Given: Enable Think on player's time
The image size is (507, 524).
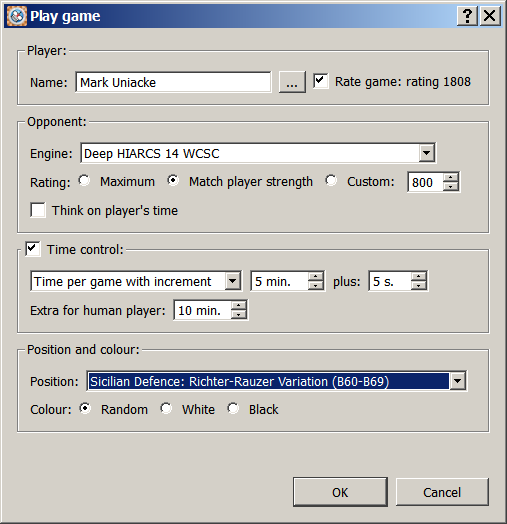Looking at the screenshot, I should (x=38, y=210).
